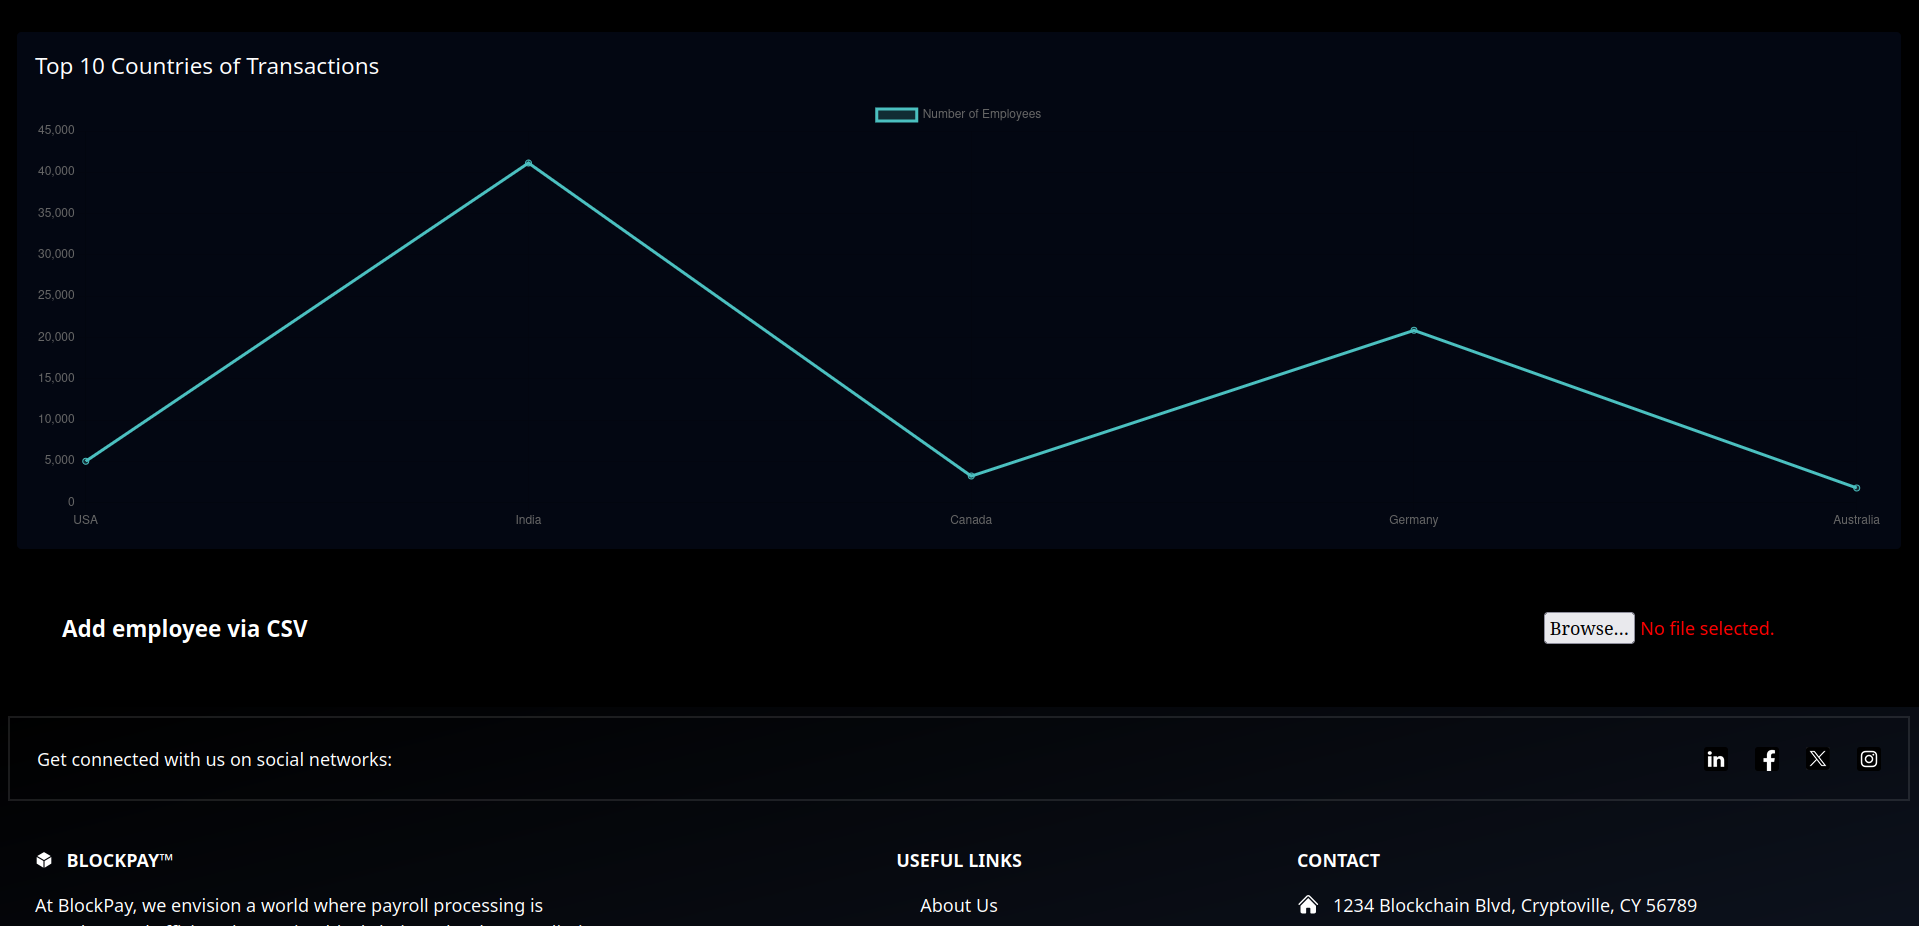Open the Instagram social icon
1919x926 pixels.
pyautogui.click(x=1869, y=759)
